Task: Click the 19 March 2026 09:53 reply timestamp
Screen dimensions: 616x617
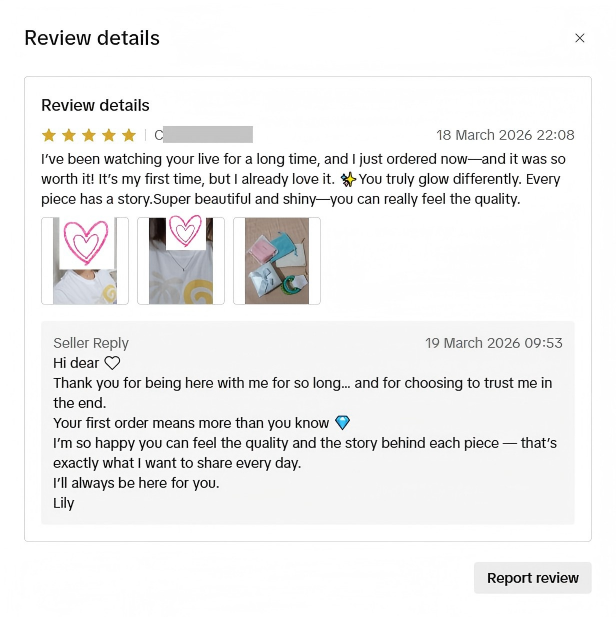Action: [494, 343]
